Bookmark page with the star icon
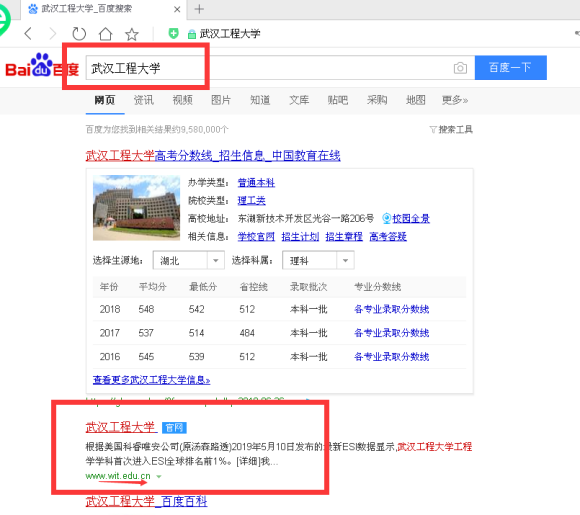This screenshot has height=515, width=580. [132, 34]
